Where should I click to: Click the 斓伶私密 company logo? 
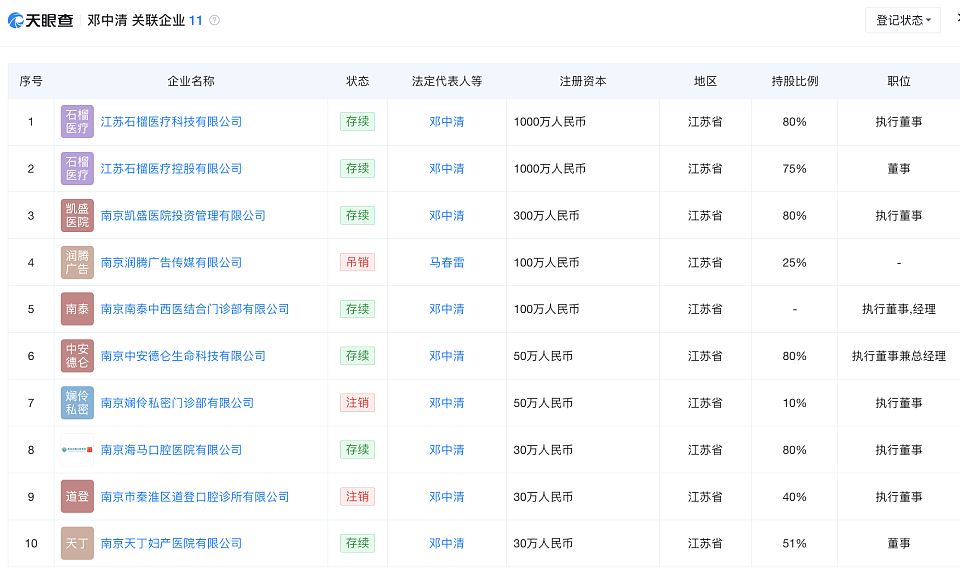click(77, 402)
